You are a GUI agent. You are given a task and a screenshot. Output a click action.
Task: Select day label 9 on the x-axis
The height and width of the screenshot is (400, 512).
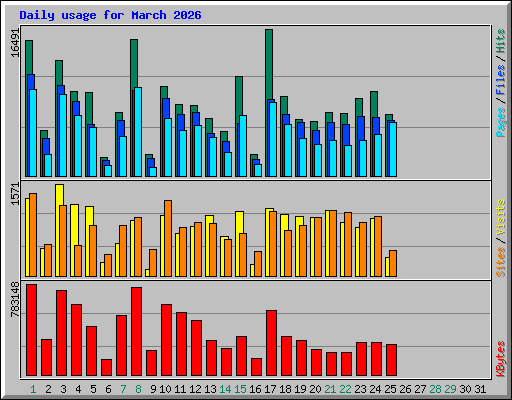pos(153,389)
